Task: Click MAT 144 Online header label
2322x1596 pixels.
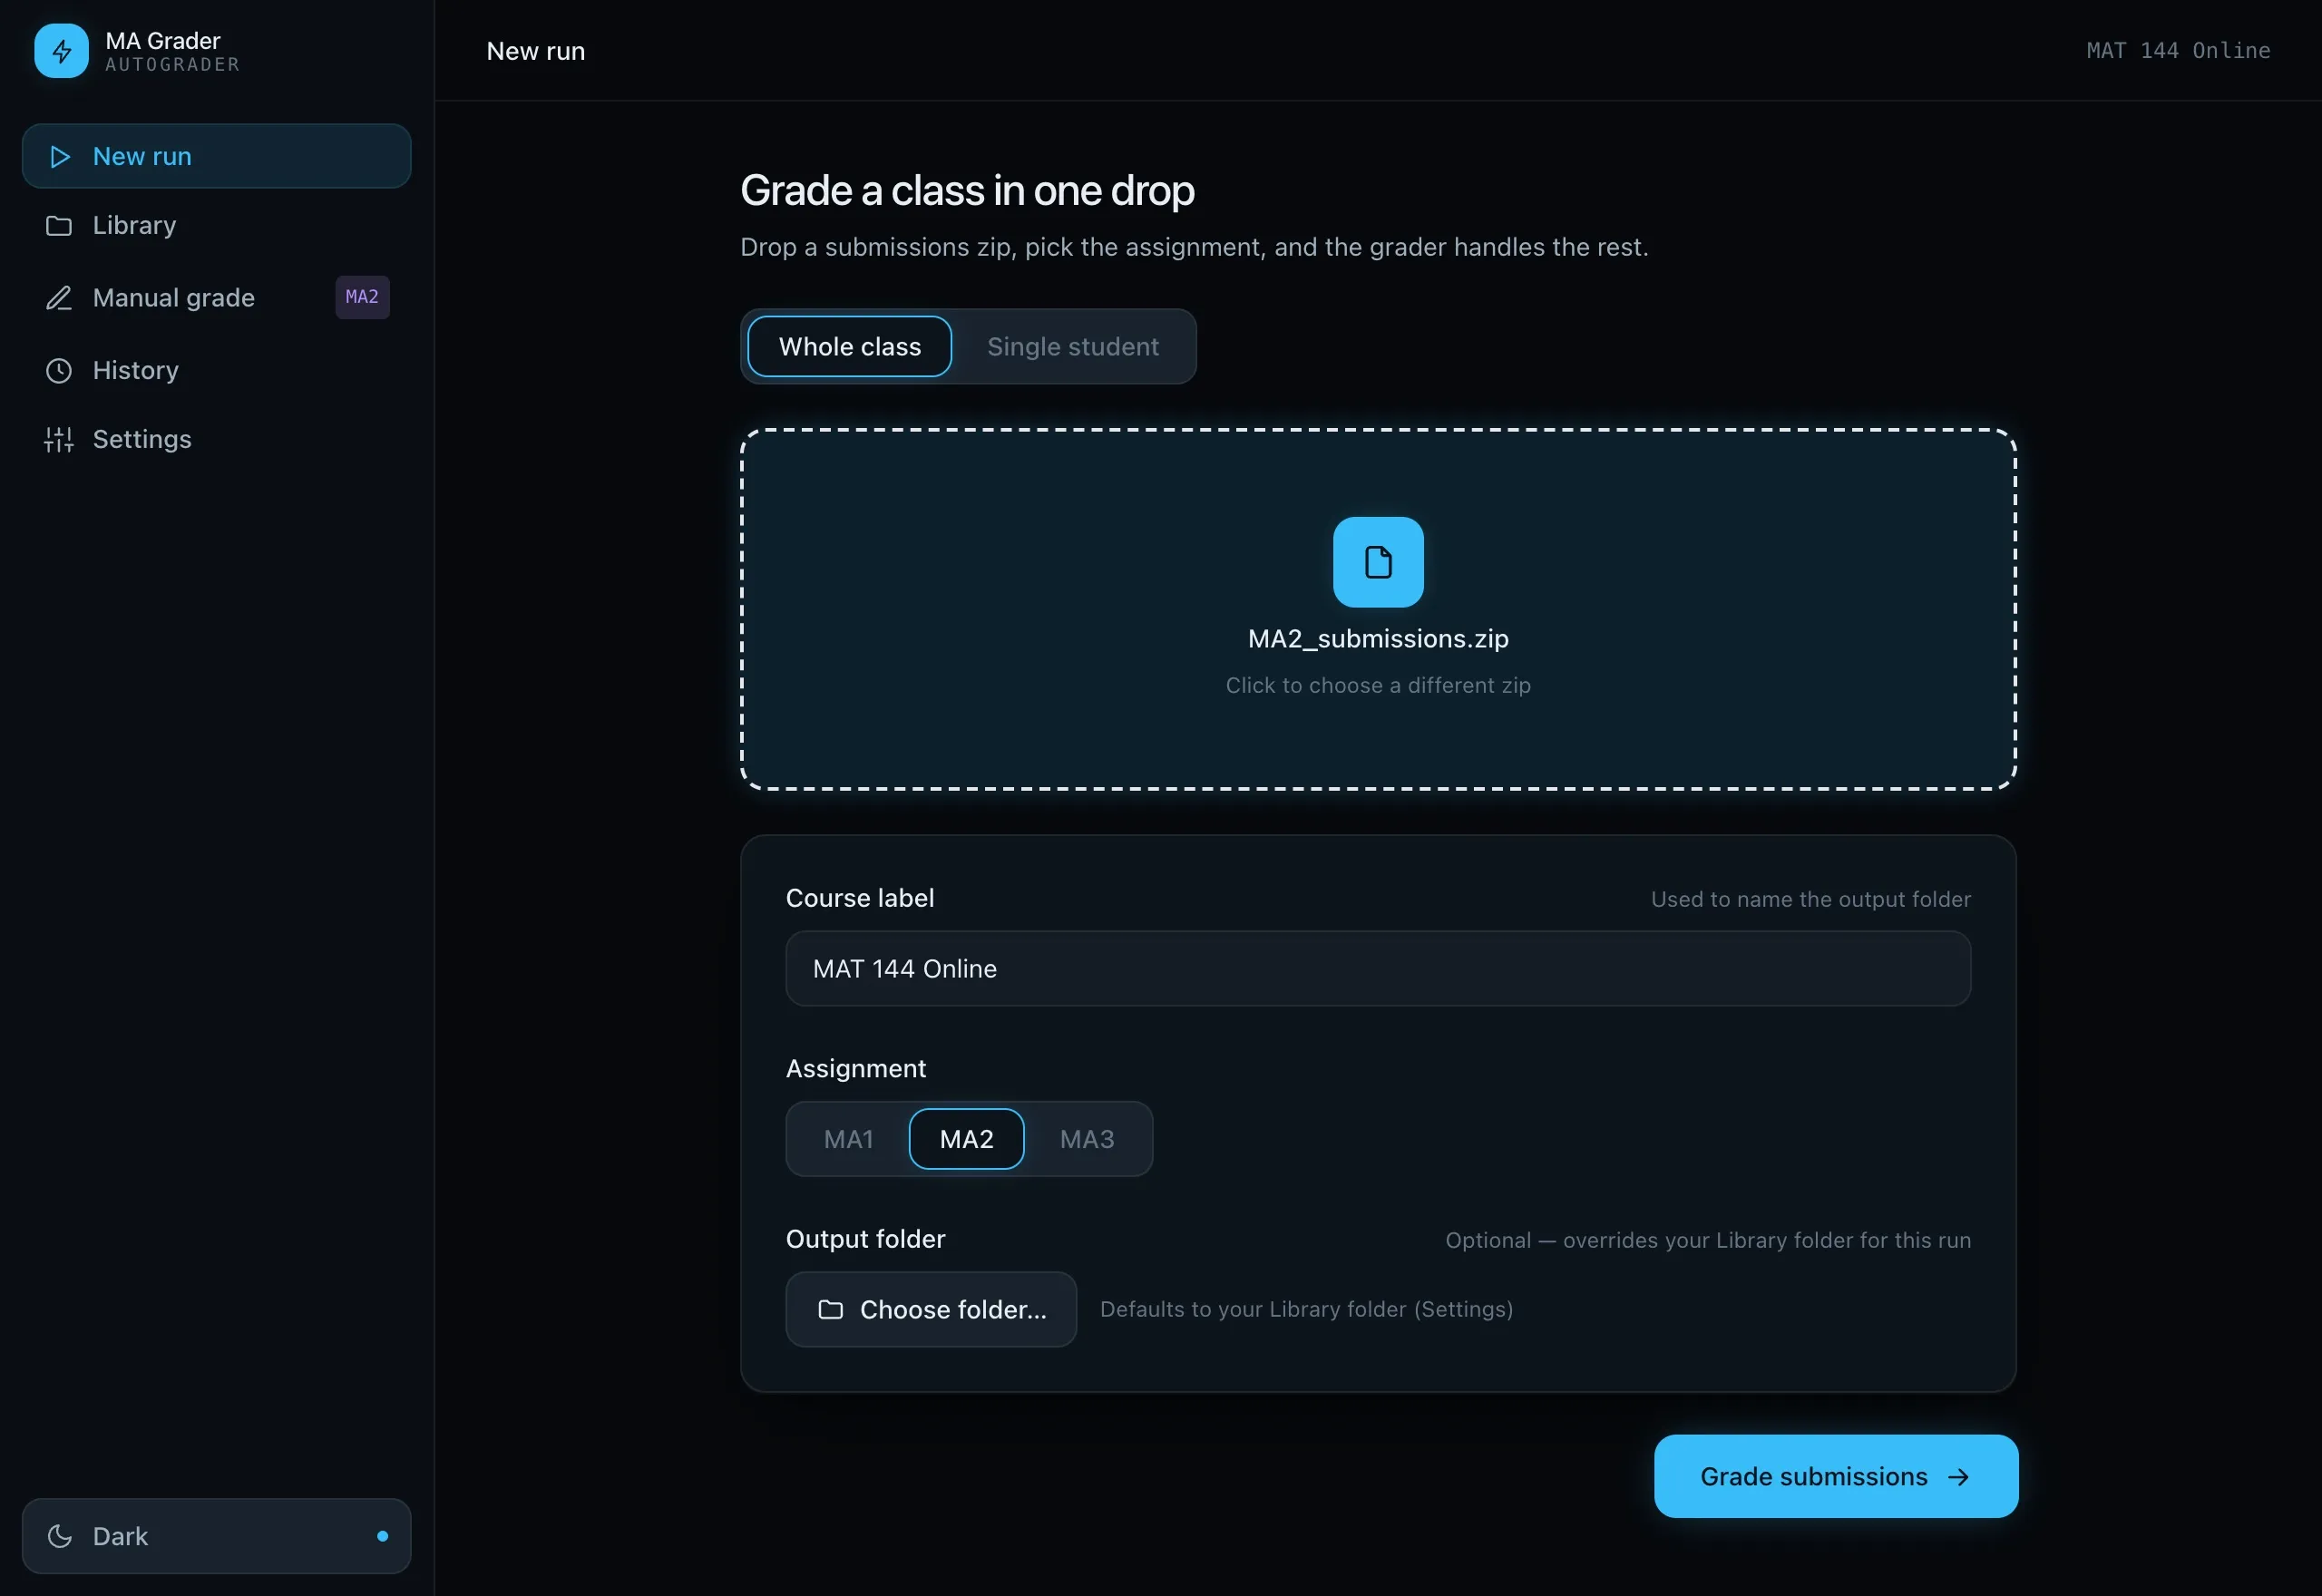Action: [x=2178, y=51]
